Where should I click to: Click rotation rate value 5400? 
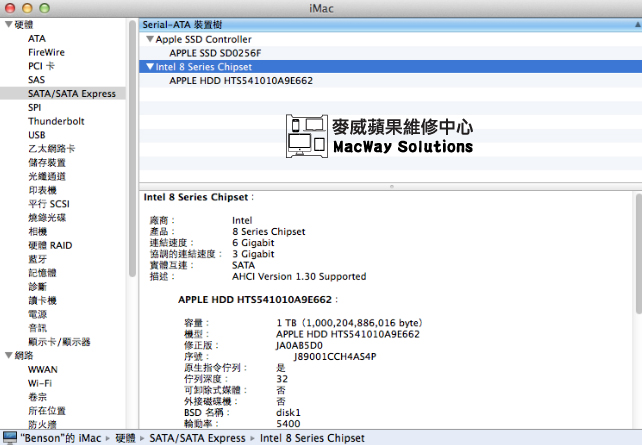pyautogui.click(x=288, y=424)
